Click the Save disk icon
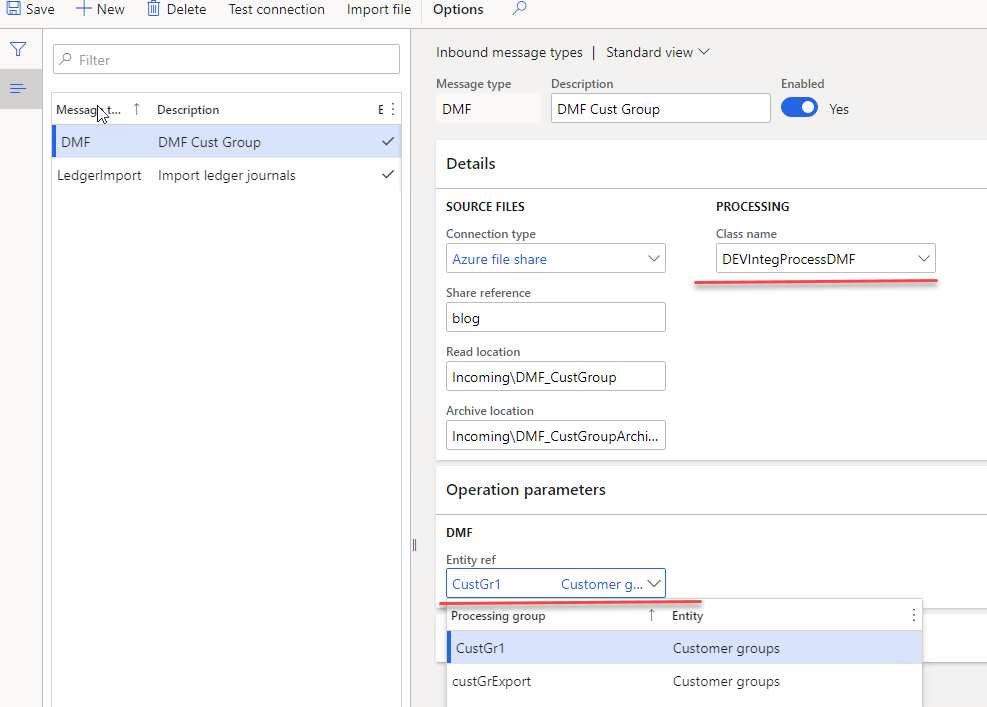Image resolution: width=987 pixels, height=707 pixels. click(x=13, y=9)
